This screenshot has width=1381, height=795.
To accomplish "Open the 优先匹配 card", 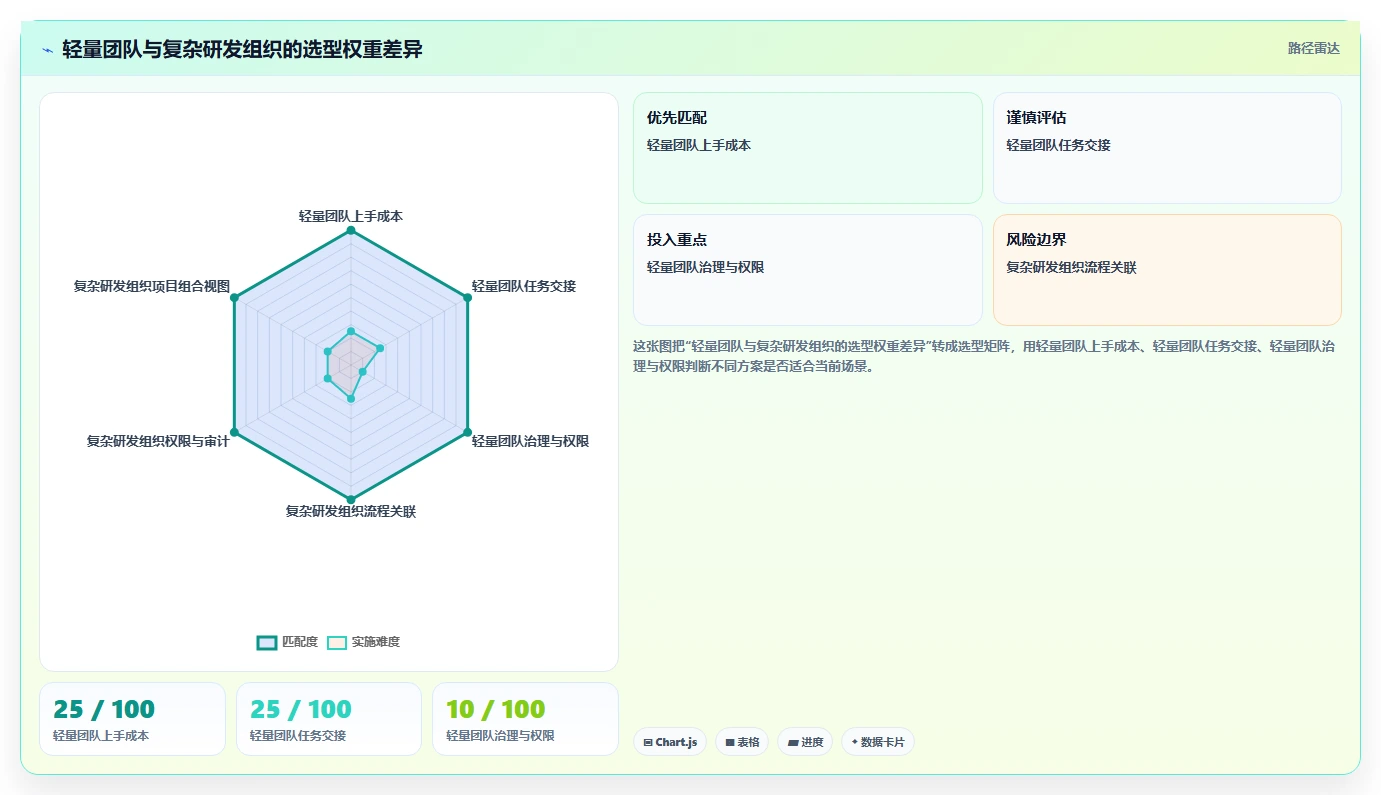I will pyautogui.click(x=808, y=148).
